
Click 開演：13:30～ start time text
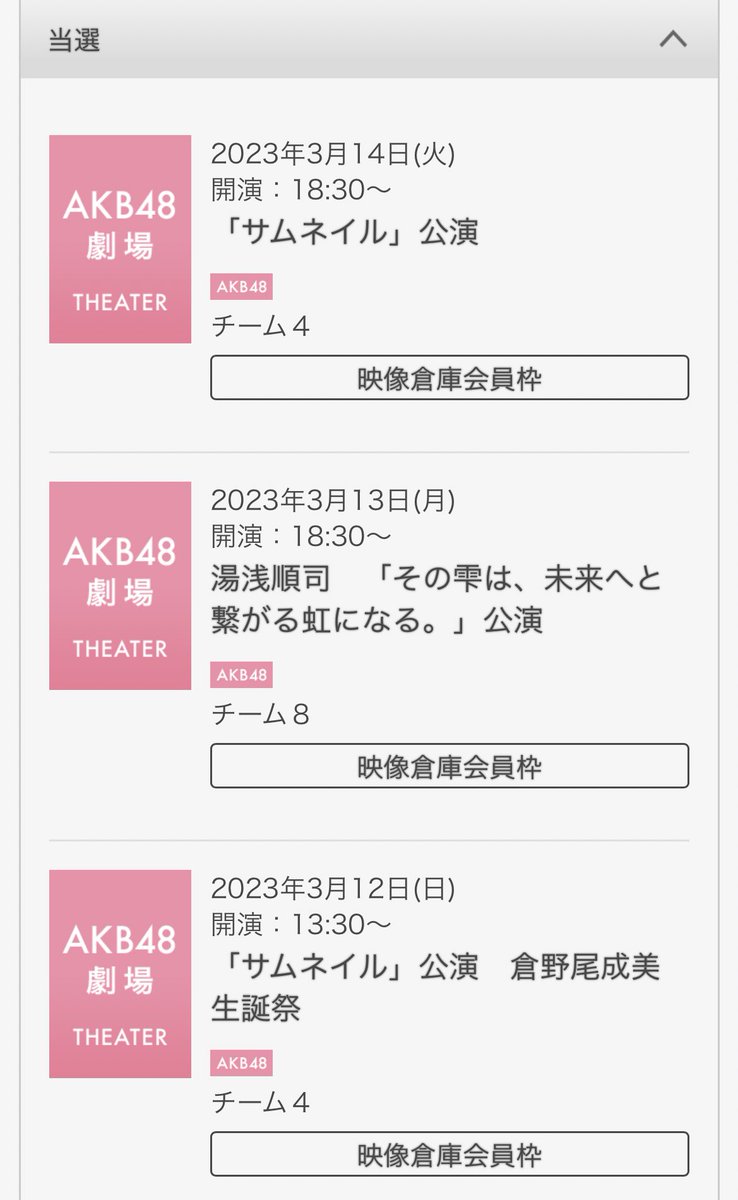[x=301, y=925]
